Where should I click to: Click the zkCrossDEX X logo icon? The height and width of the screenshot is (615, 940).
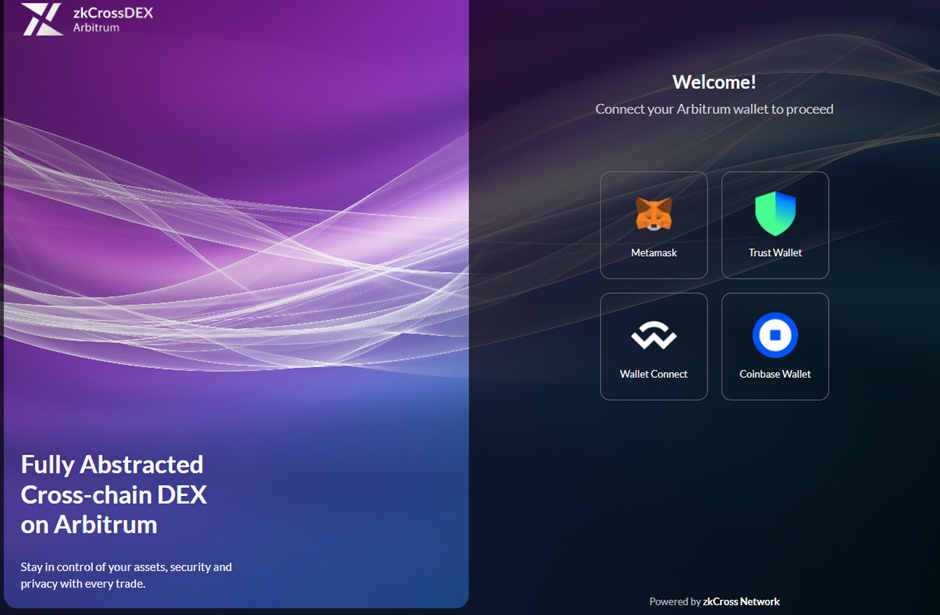[42, 19]
